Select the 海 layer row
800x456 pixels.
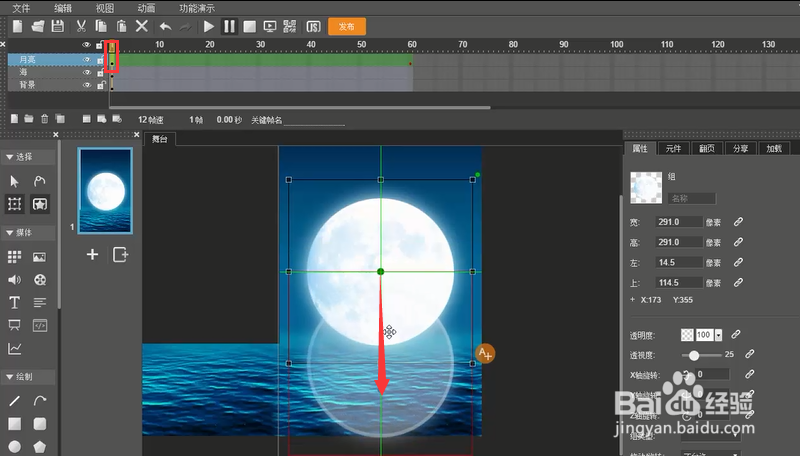(x=58, y=72)
